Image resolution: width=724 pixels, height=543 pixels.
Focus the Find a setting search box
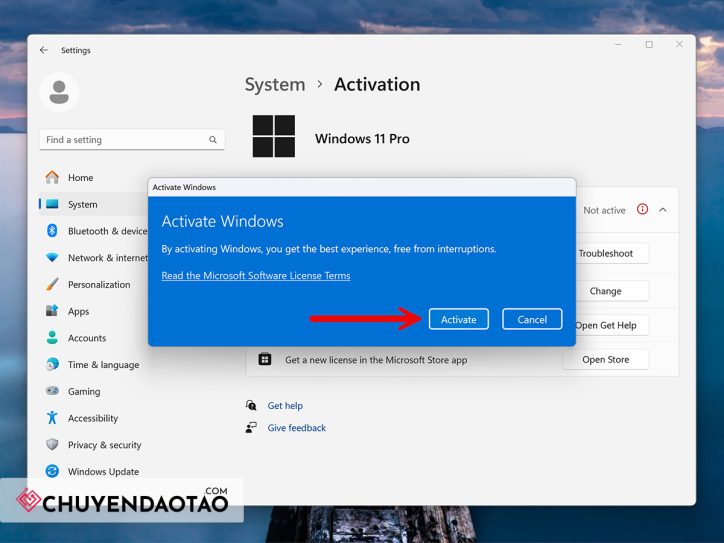point(132,139)
